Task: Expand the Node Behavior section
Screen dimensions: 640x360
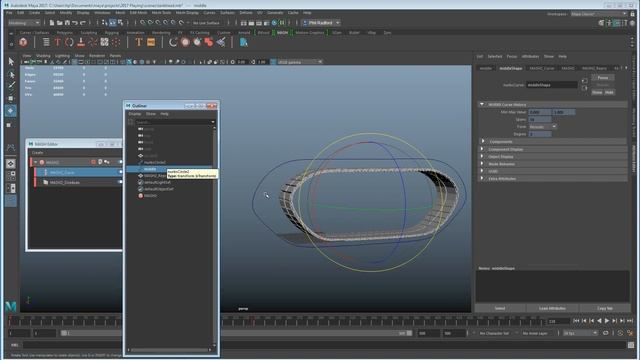Action: pyautogui.click(x=482, y=164)
